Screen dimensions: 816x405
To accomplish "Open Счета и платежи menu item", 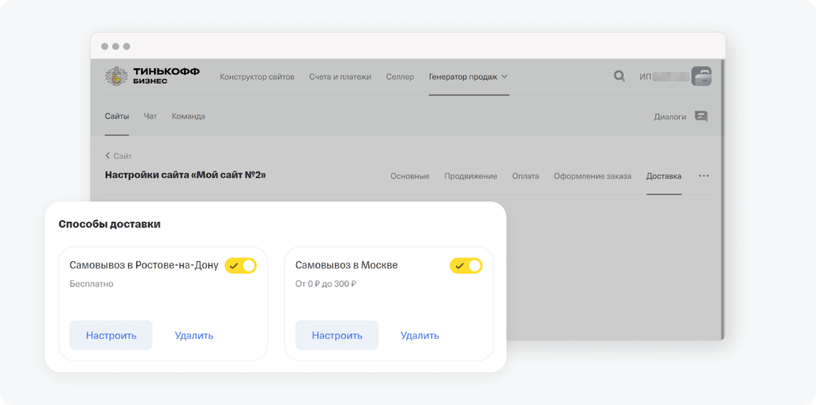I will tap(340, 76).
